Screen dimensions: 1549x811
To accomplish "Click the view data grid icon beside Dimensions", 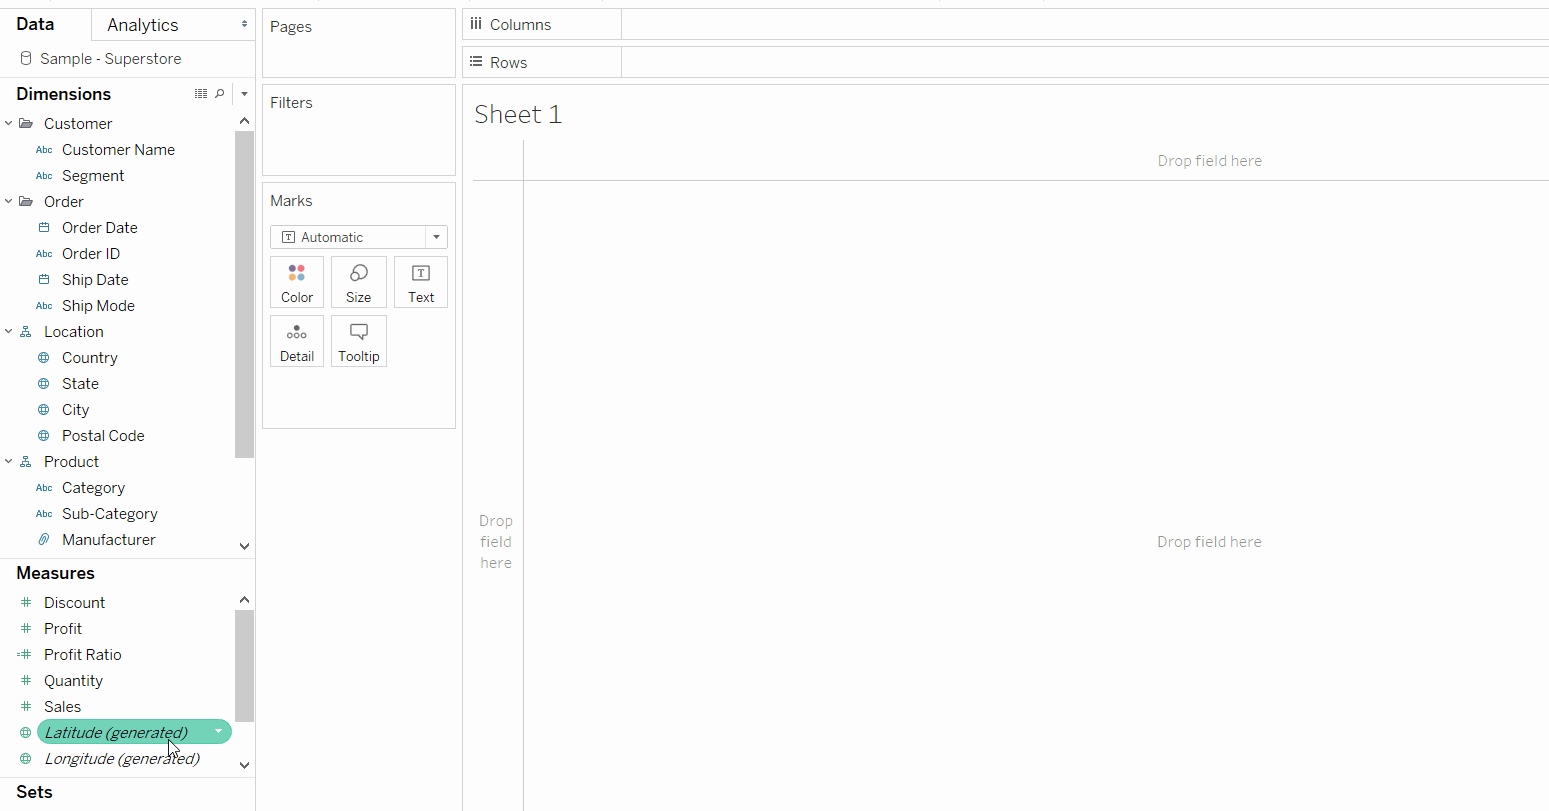I will tap(201, 93).
